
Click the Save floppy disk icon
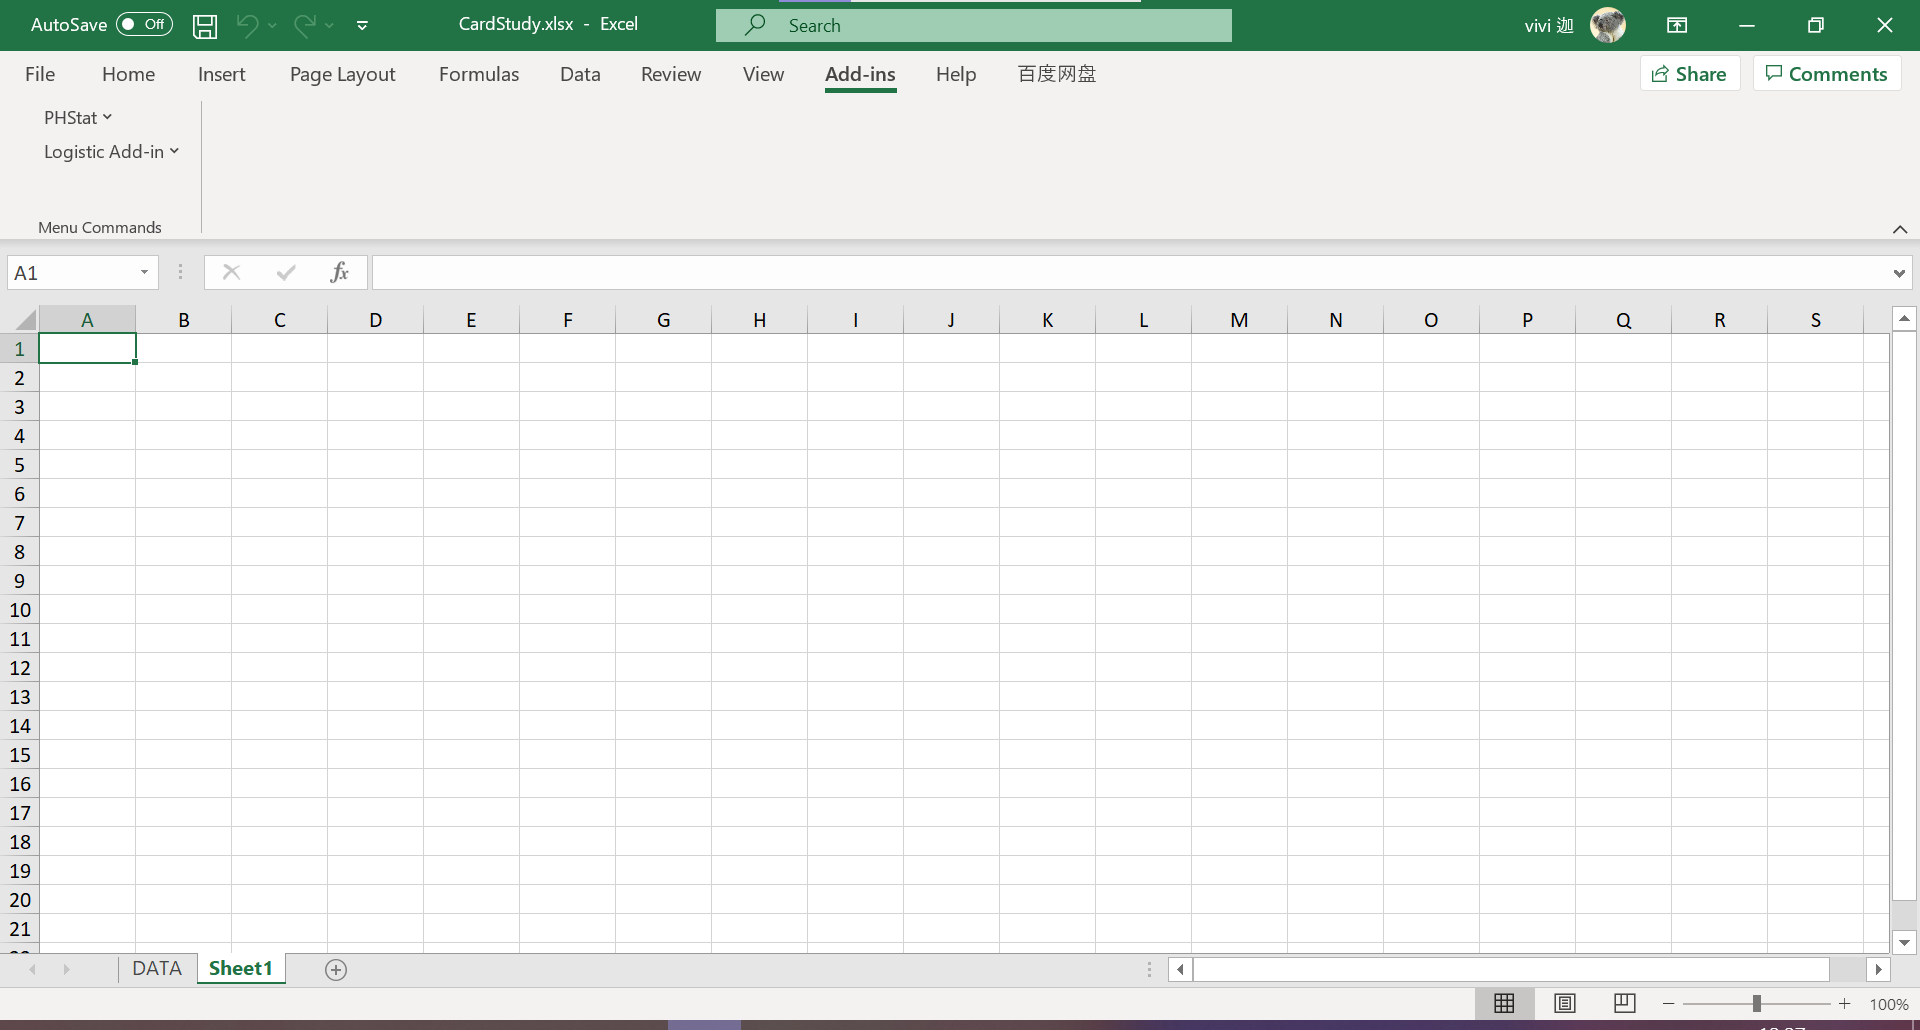pos(205,26)
